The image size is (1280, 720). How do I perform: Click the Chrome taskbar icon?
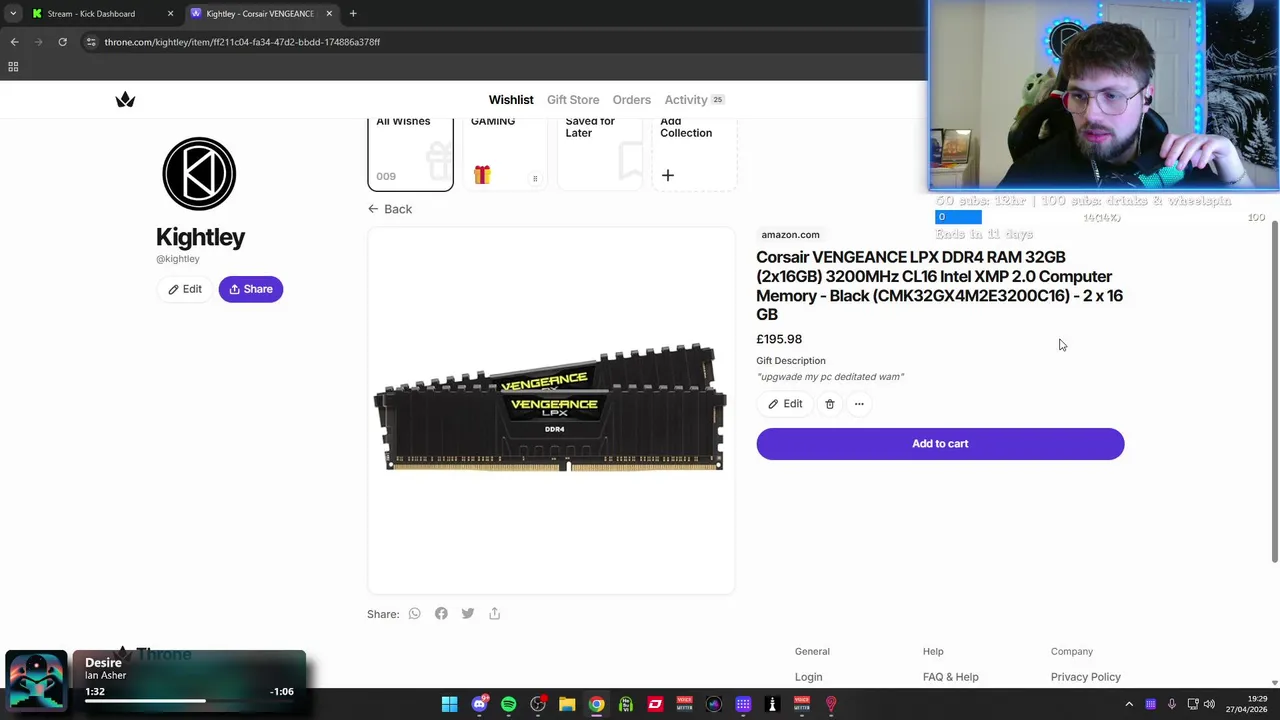pyautogui.click(x=596, y=705)
